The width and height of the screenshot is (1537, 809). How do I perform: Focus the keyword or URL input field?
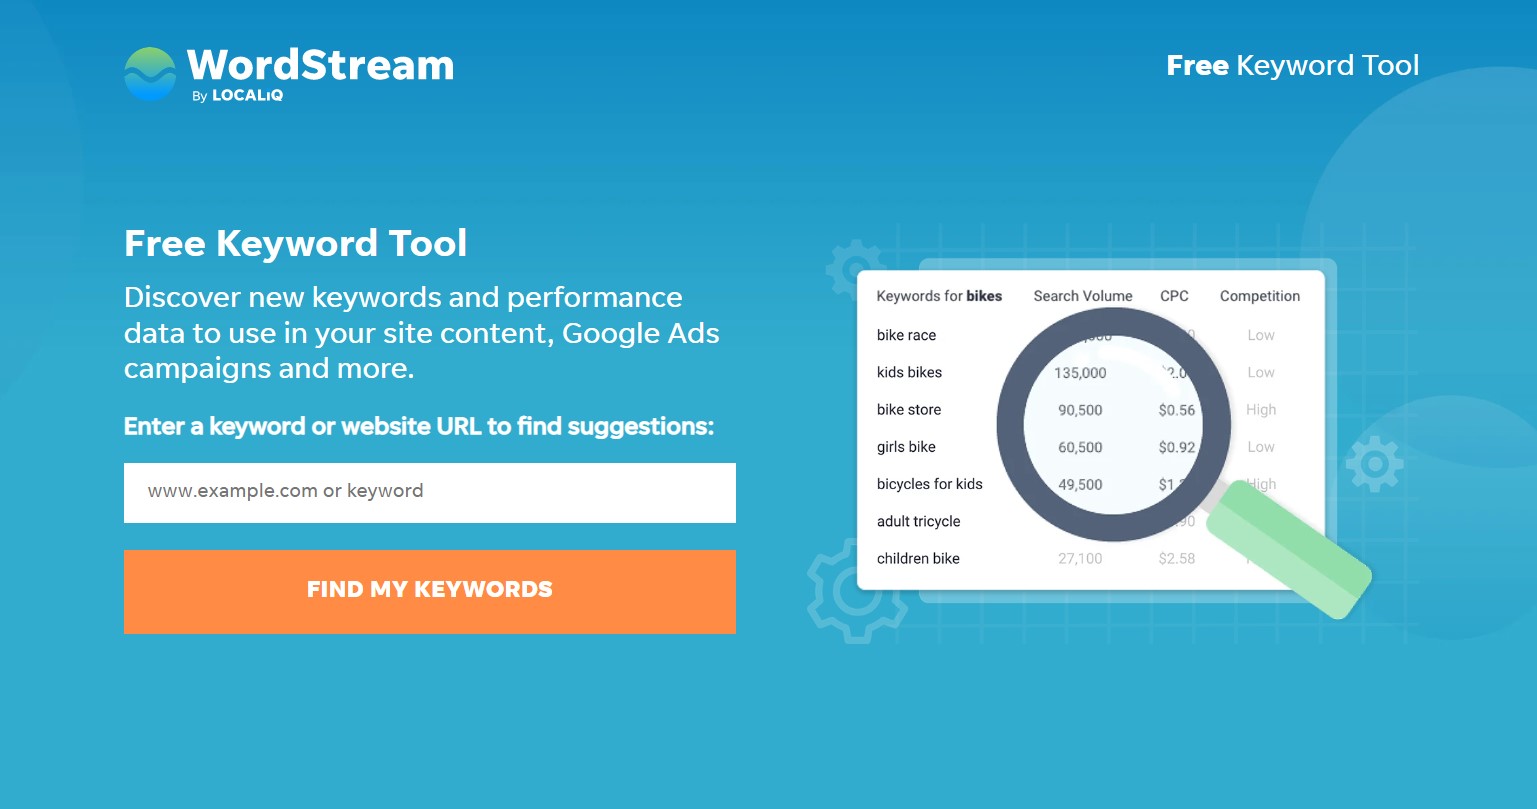[x=430, y=492]
